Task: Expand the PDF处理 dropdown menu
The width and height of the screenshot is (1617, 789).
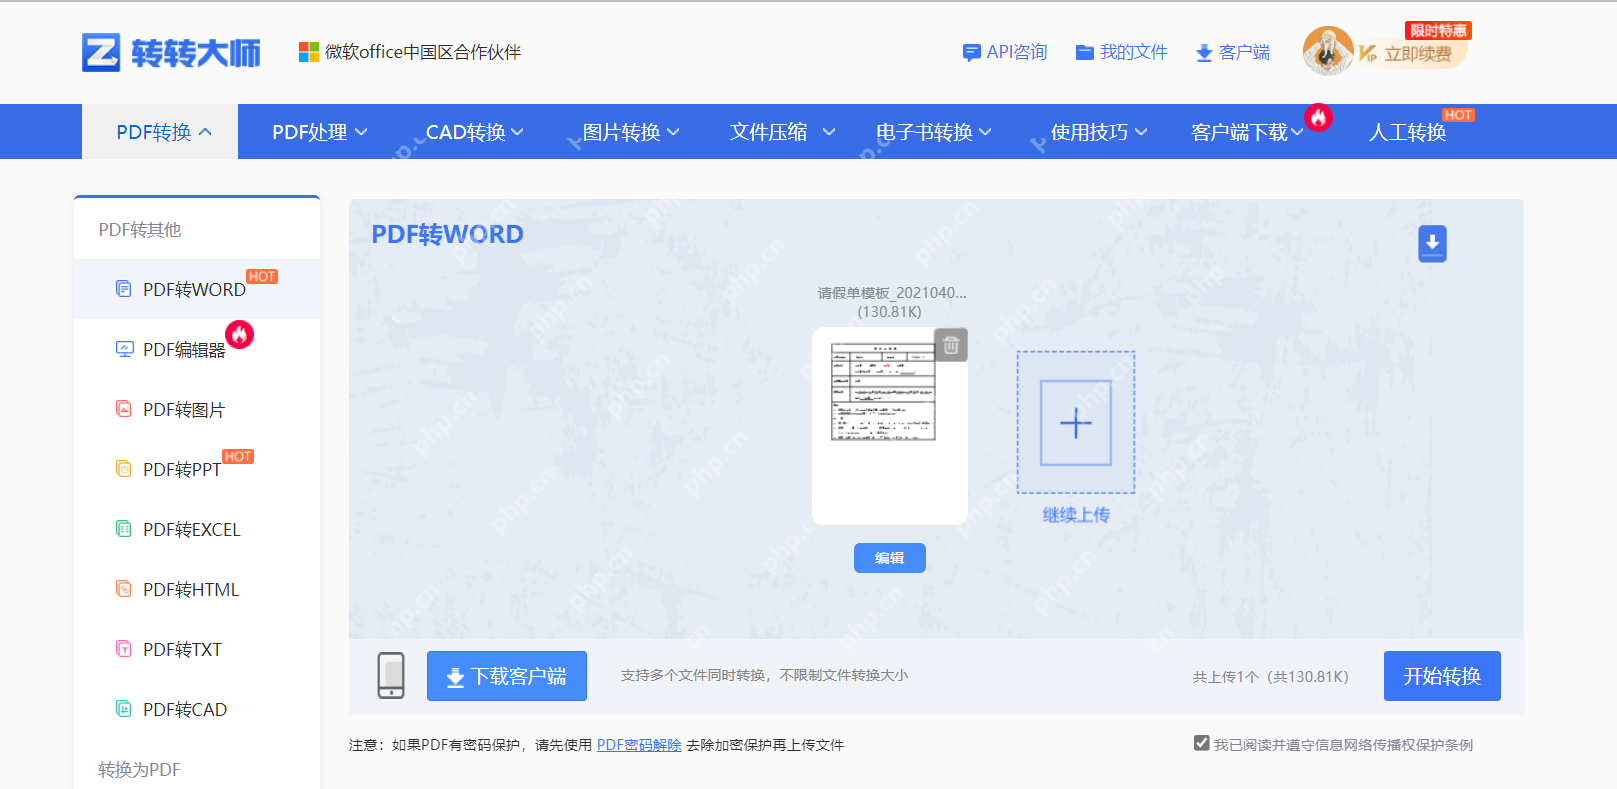Action: coord(319,132)
